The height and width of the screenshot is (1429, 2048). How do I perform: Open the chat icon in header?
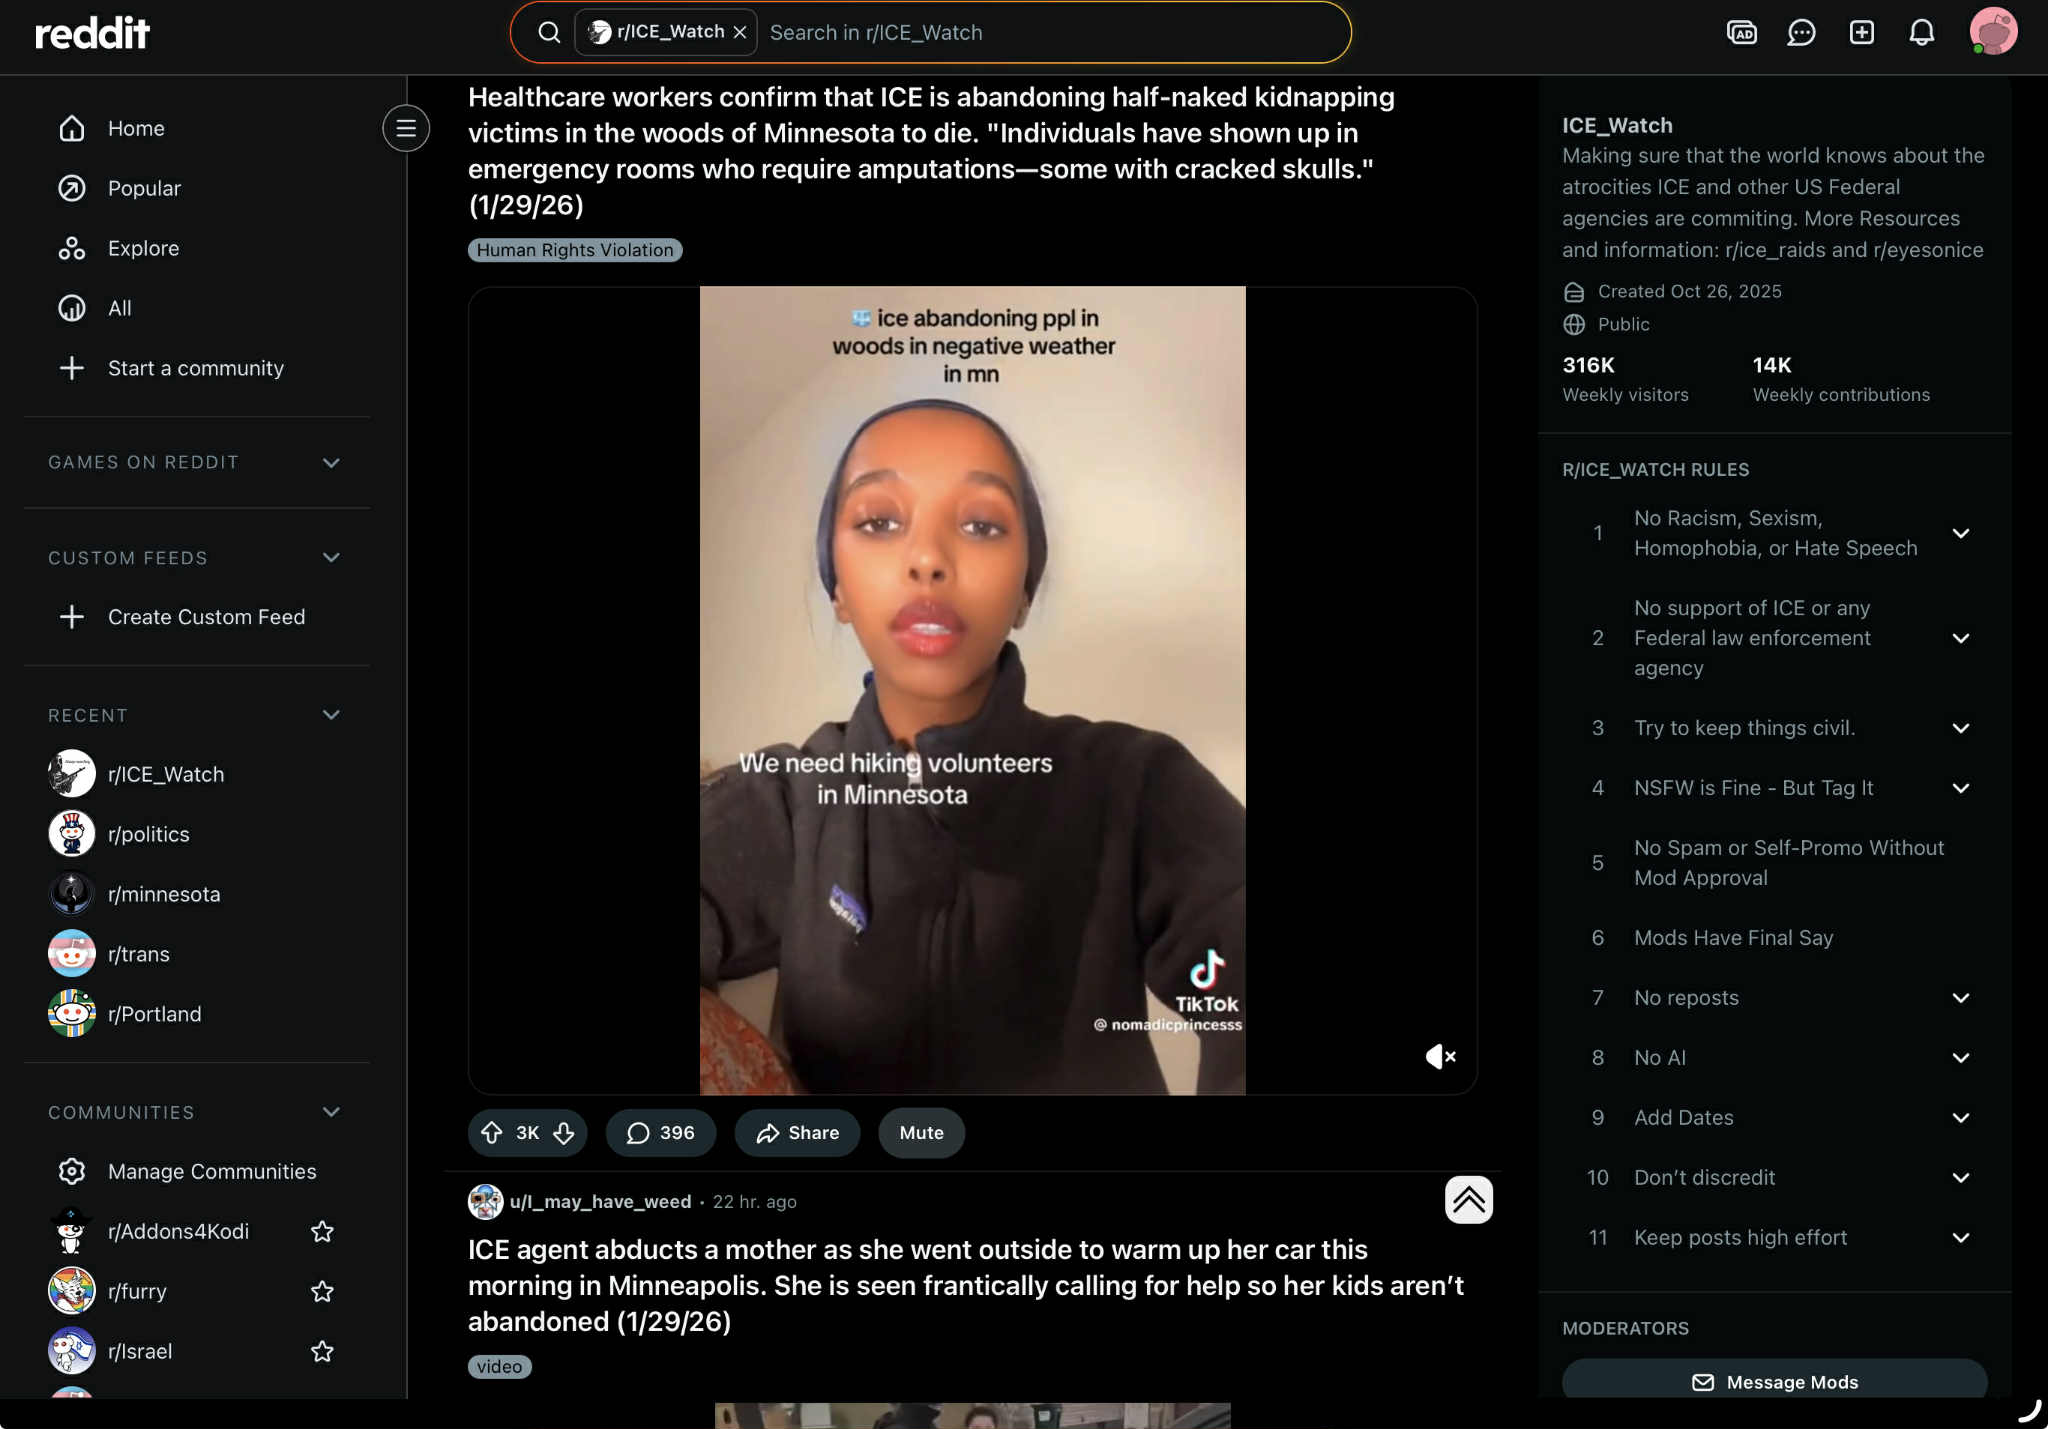[x=1801, y=33]
